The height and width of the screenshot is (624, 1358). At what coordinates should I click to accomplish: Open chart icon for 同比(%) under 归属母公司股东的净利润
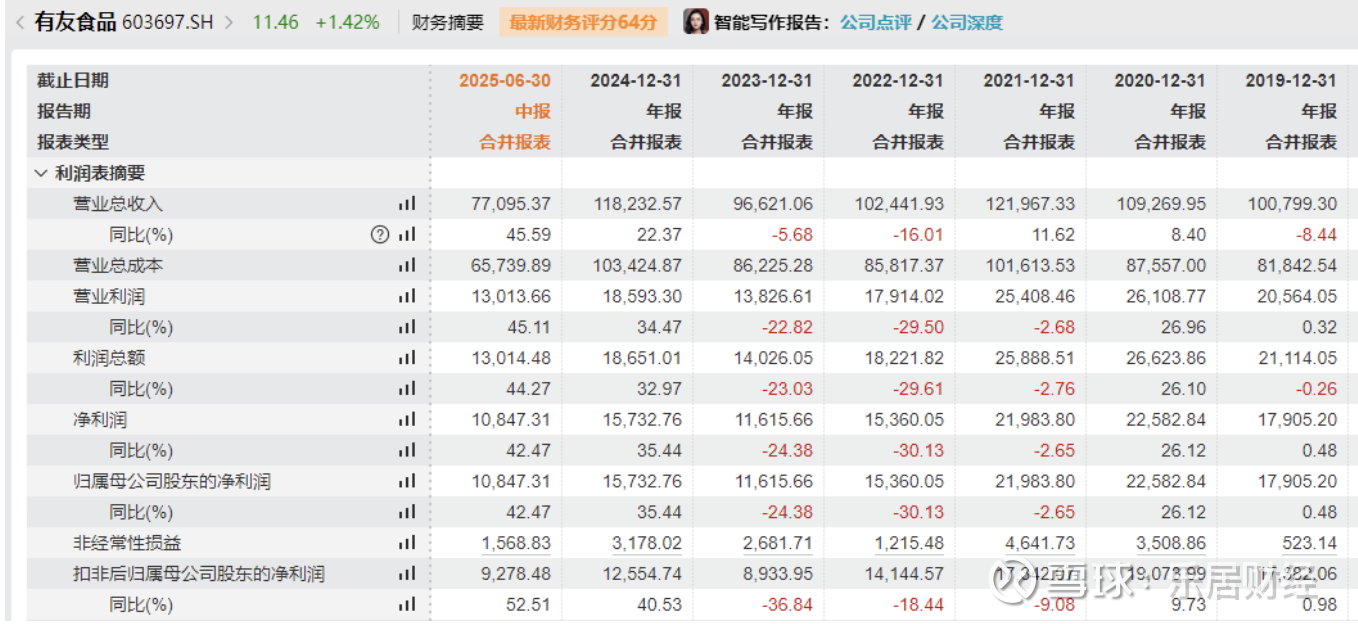coord(406,512)
